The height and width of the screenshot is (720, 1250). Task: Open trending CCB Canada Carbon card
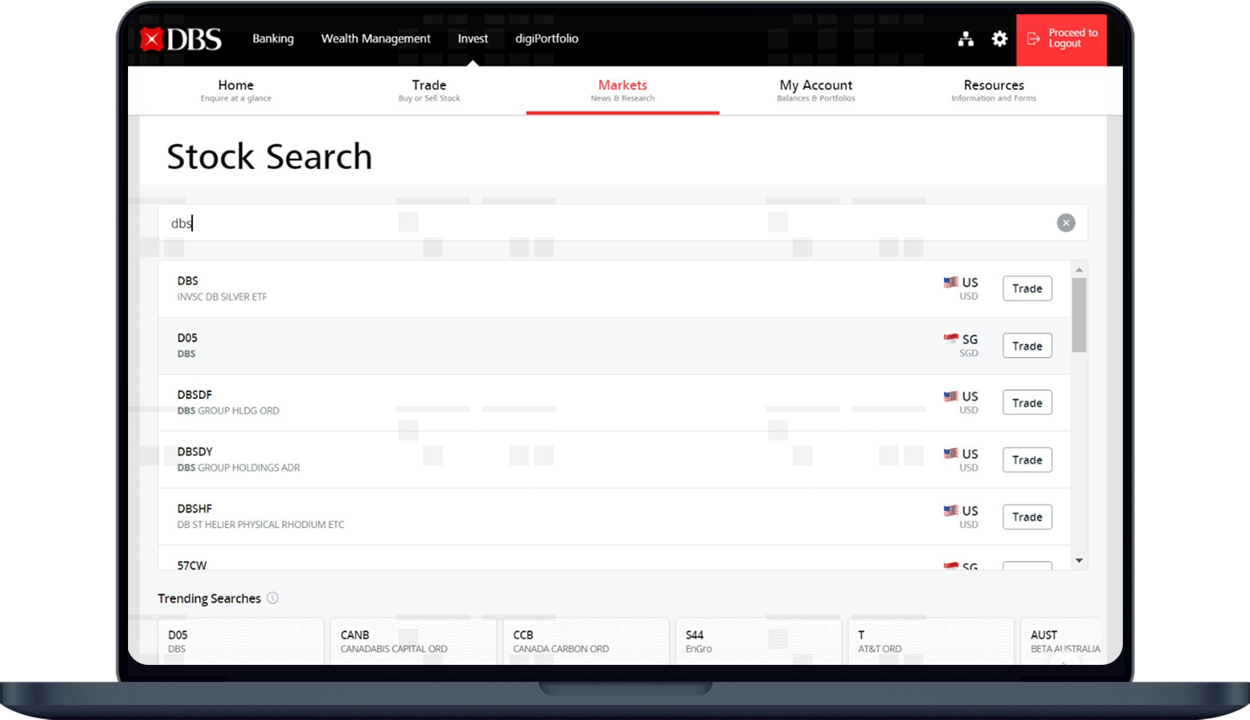pos(586,641)
